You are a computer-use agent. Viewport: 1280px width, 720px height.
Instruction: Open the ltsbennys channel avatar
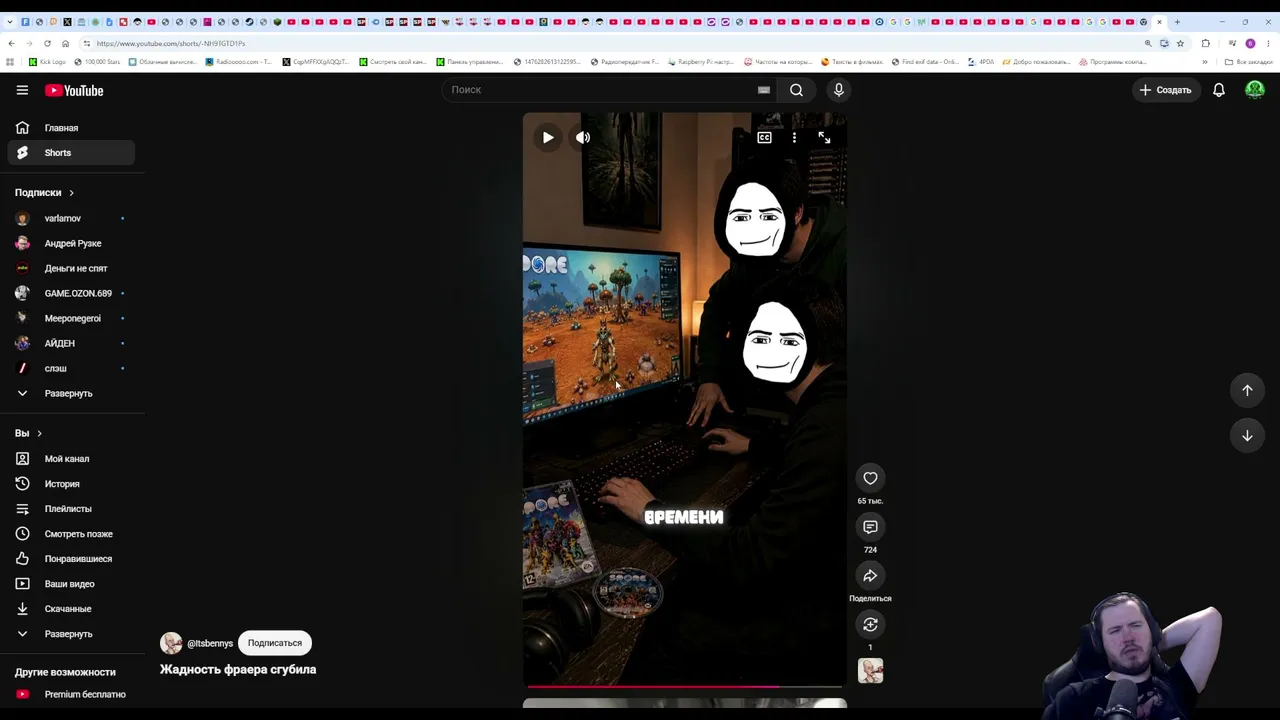(x=171, y=643)
